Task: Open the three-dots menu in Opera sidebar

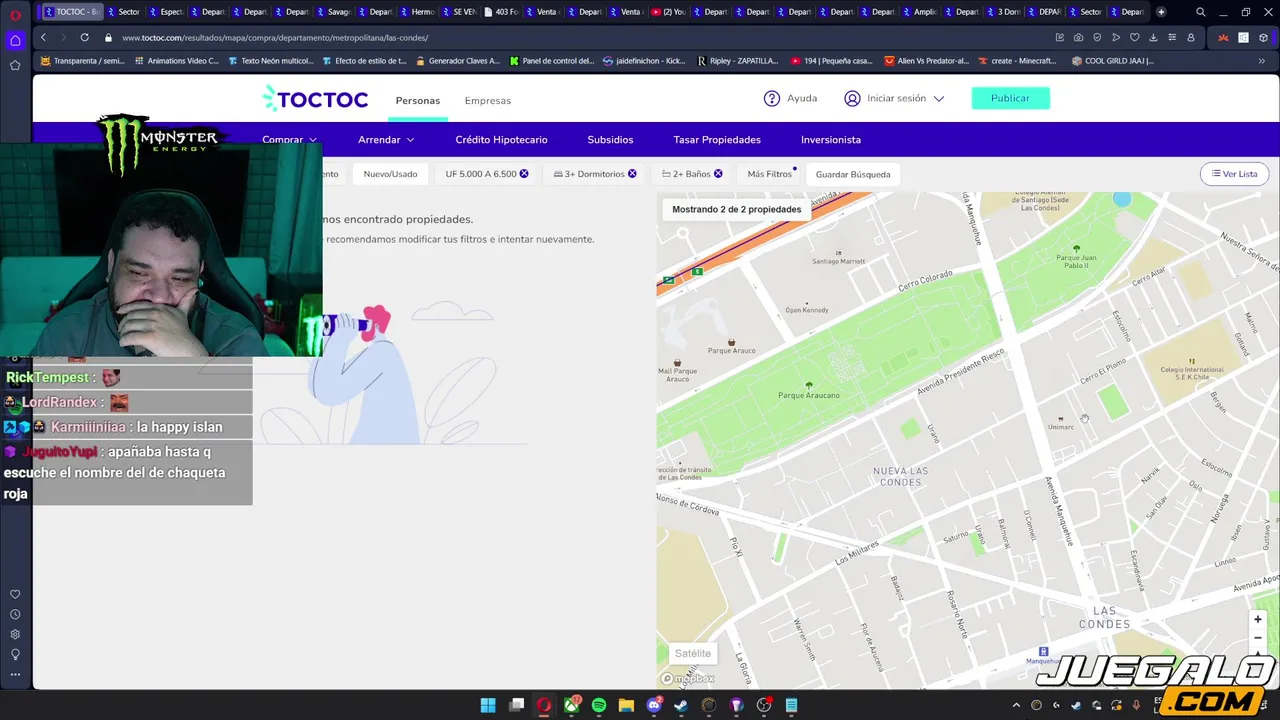Action: (x=15, y=674)
